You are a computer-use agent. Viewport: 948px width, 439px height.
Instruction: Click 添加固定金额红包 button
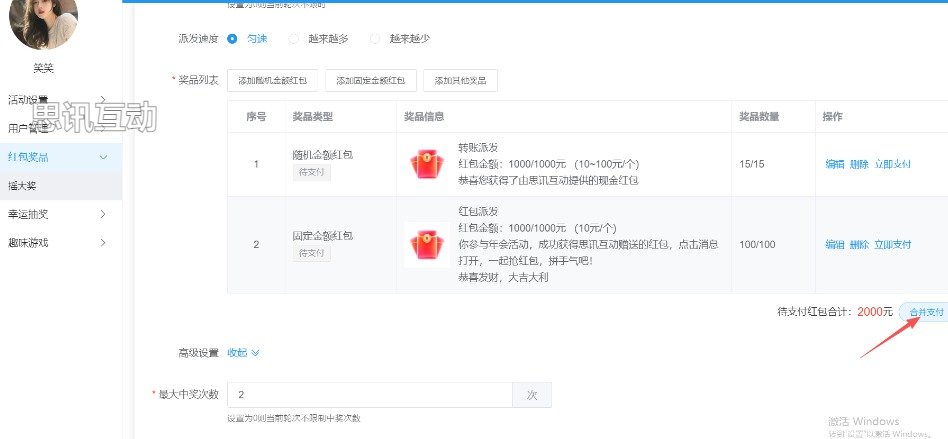(x=370, y=81)
